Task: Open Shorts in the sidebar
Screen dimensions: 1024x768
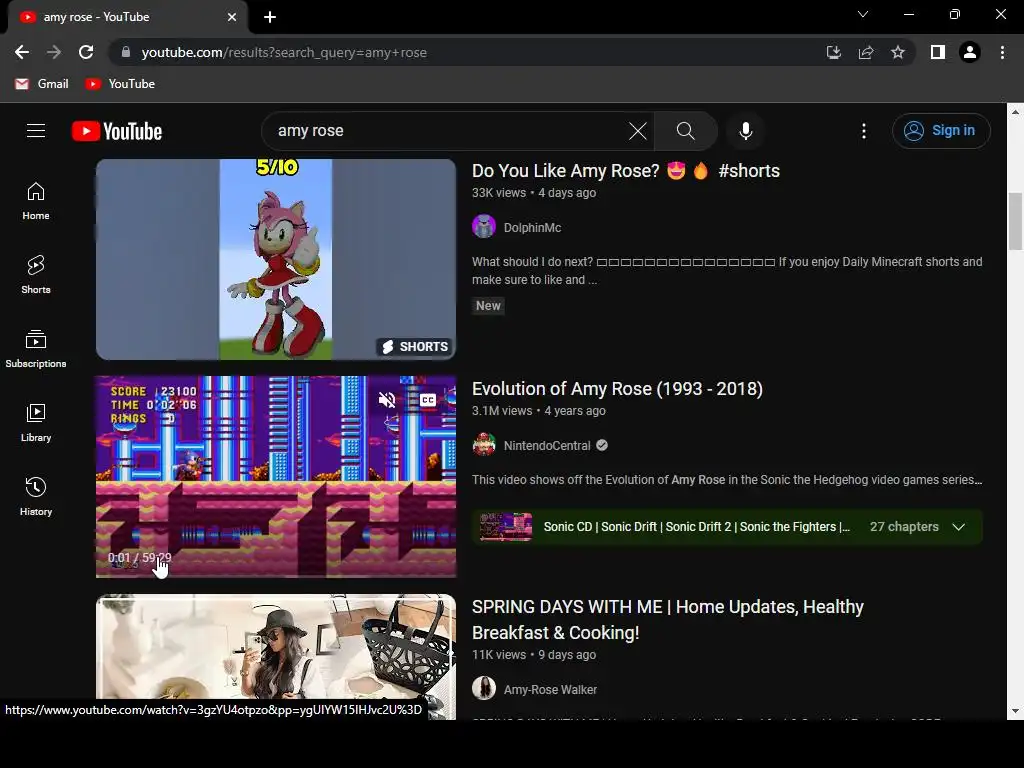Action: (x=36, y=275)
